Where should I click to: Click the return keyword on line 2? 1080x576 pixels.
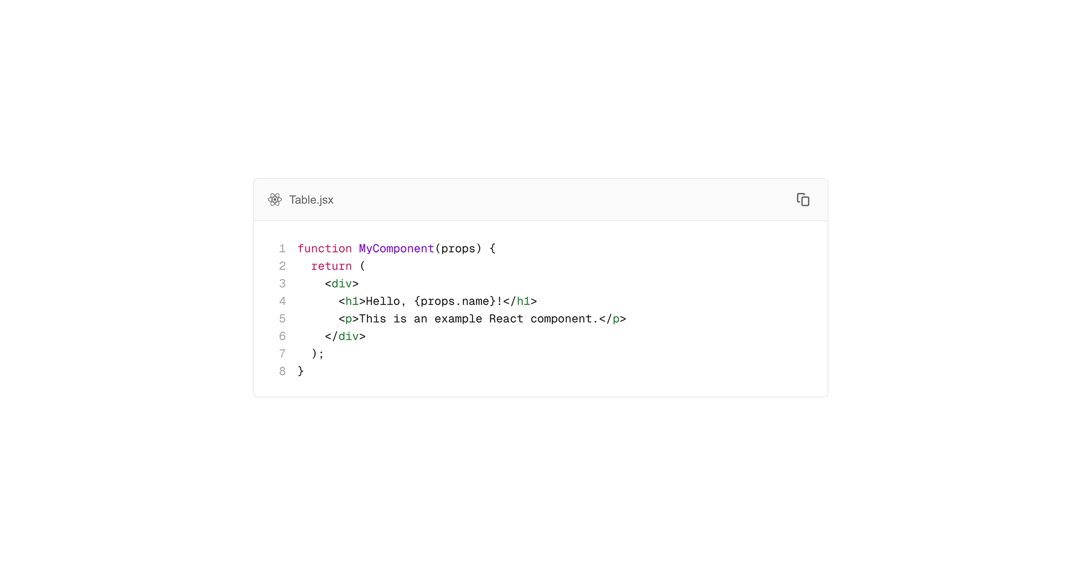[331, 266]
